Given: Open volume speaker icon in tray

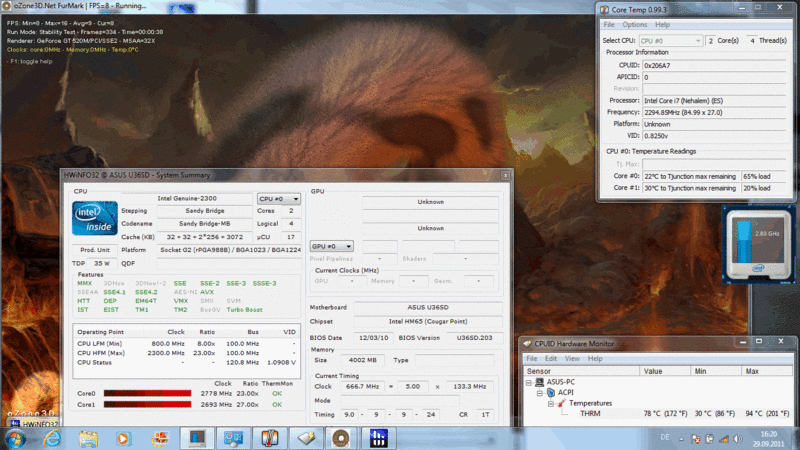Looking at the screenshot, I should point(738,439).
